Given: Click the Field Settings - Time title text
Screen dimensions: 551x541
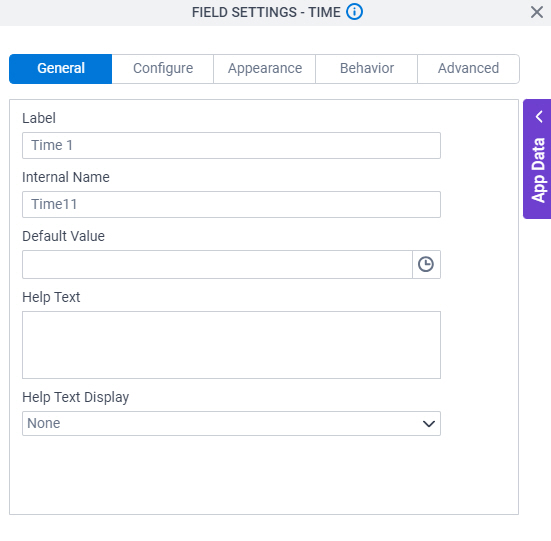Looking at the screenshot, I should click(x=266, y=12).
